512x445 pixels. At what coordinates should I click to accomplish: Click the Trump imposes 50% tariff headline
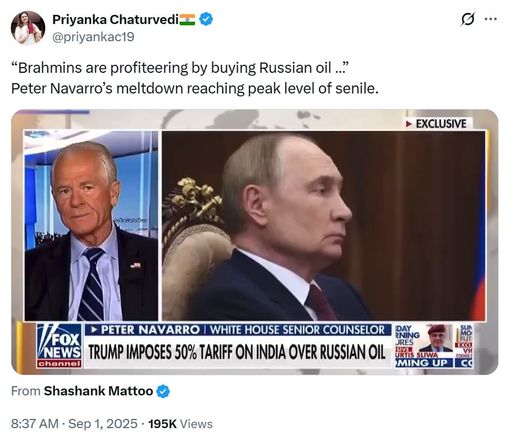[237, 352]
